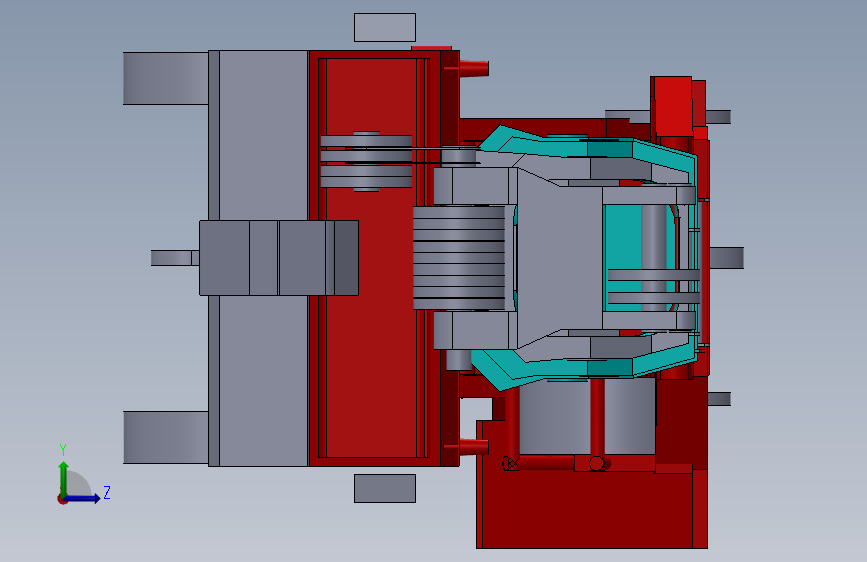Select the thin shaft stub on far left
The height and width of the screenshot is (562, 867).
[x=175, y=258]
